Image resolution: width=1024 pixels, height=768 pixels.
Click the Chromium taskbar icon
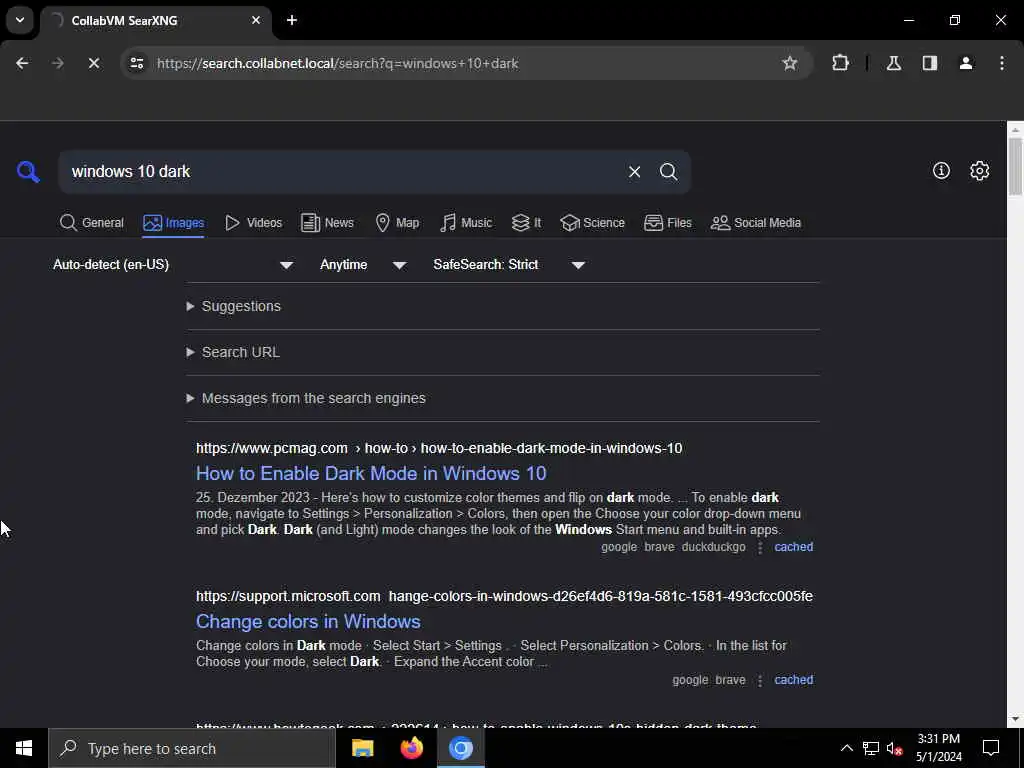point(460,748)
